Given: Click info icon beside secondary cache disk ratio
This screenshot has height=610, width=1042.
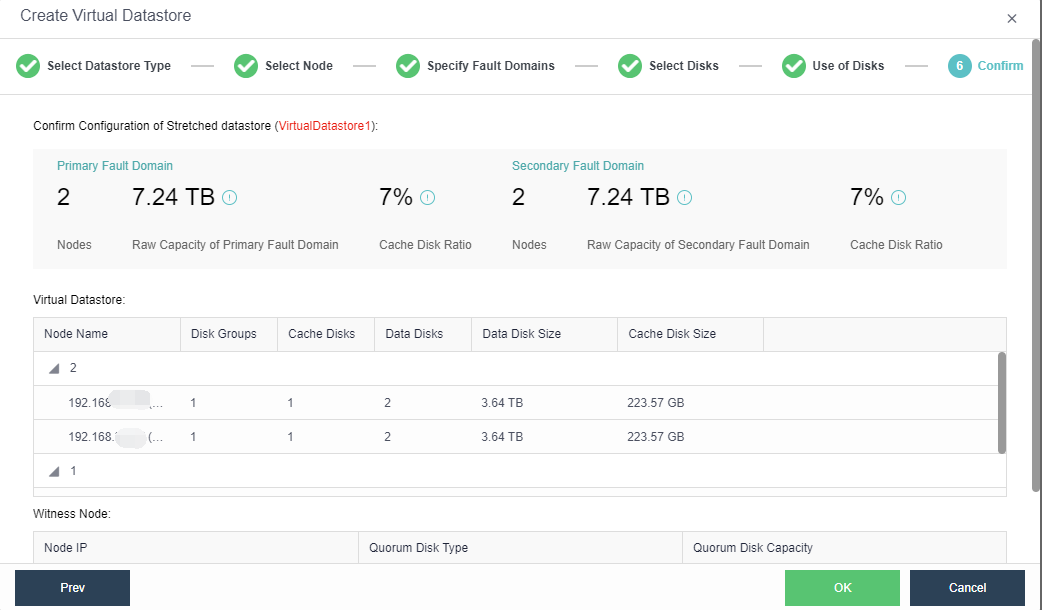Looking at the screenshot, I should (x=898, y=198).
